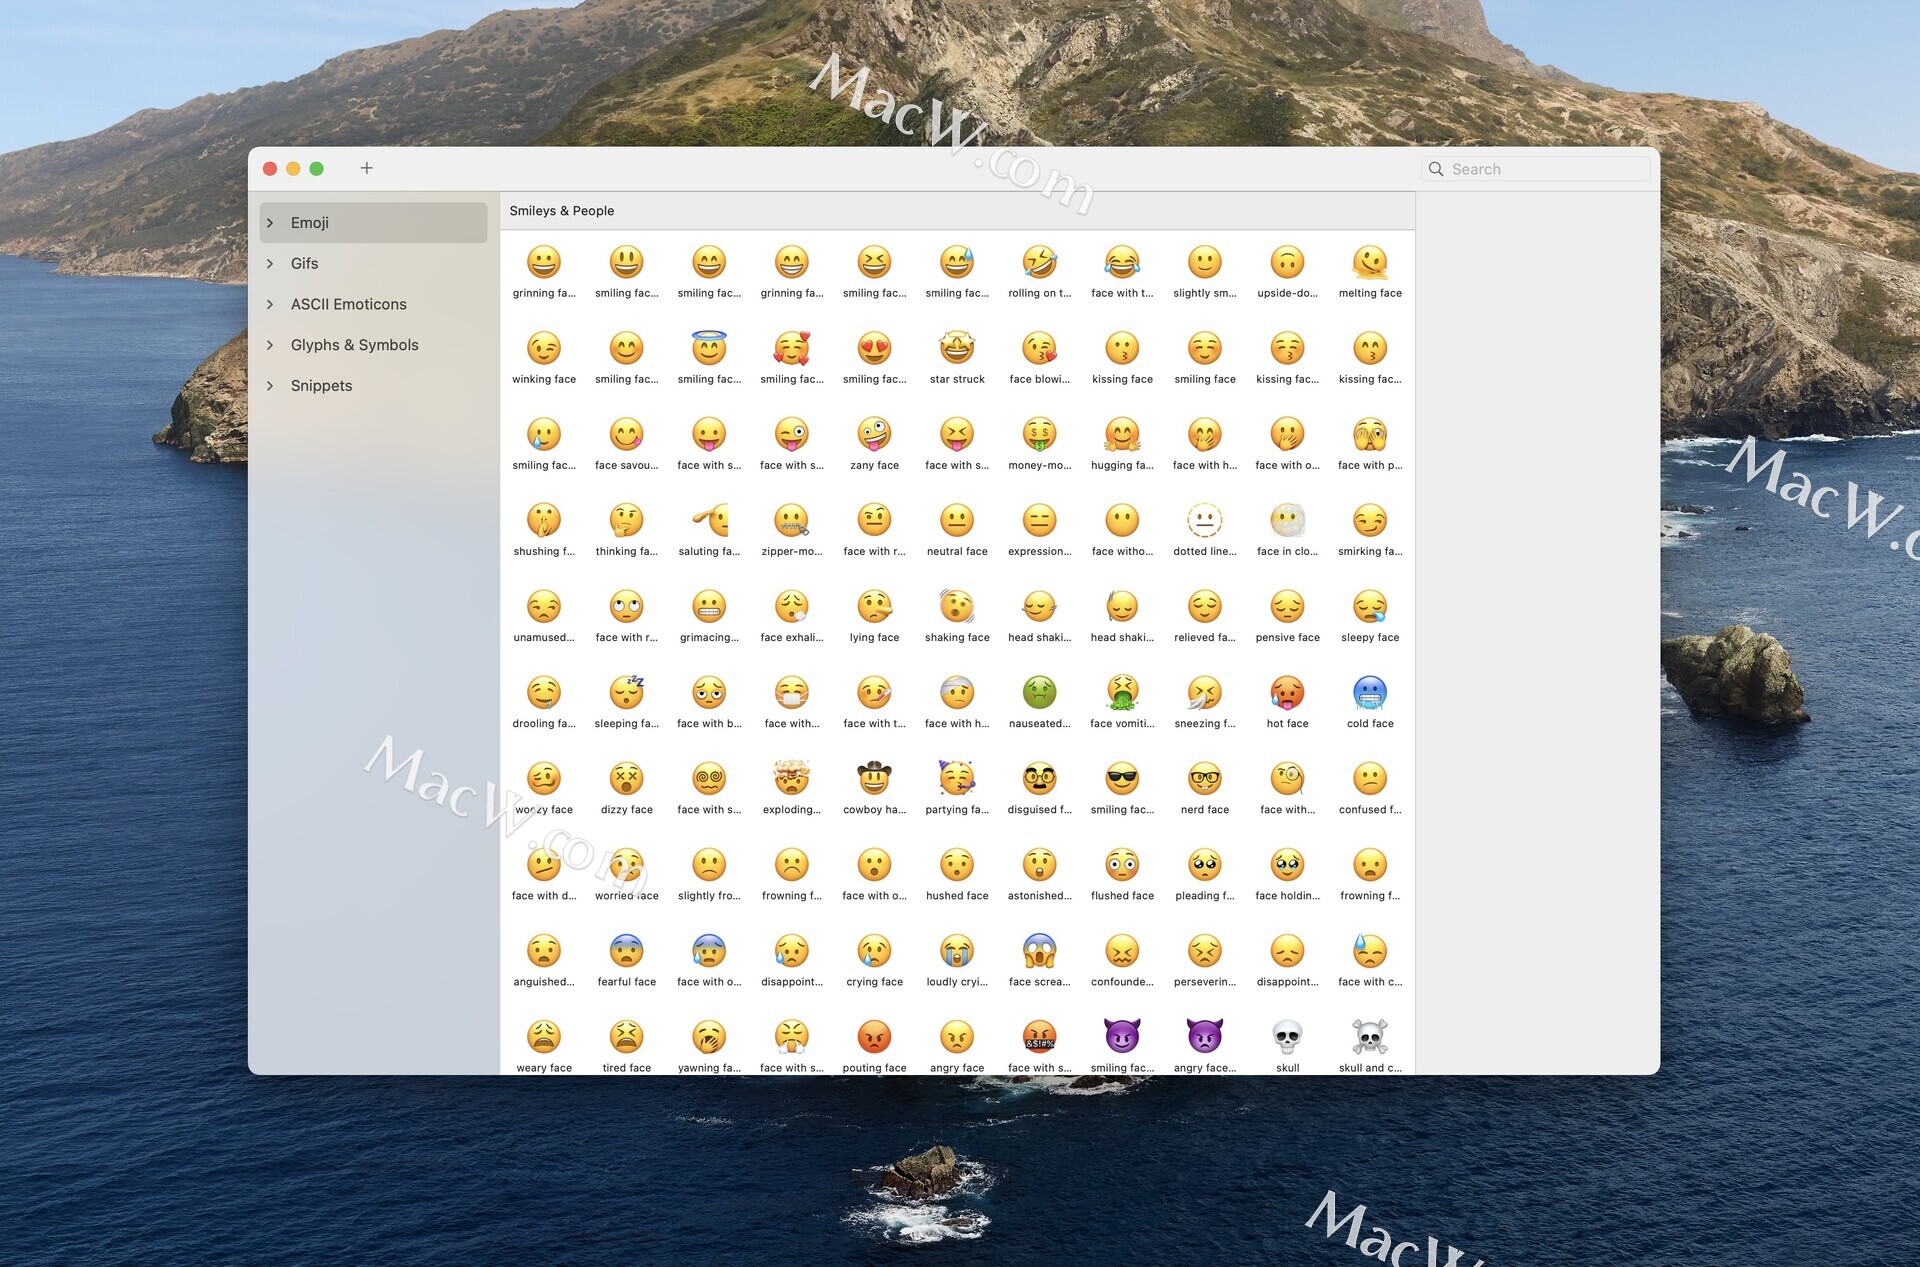
Task: Expand the Emoji category chevron
Action: [270, 223]
